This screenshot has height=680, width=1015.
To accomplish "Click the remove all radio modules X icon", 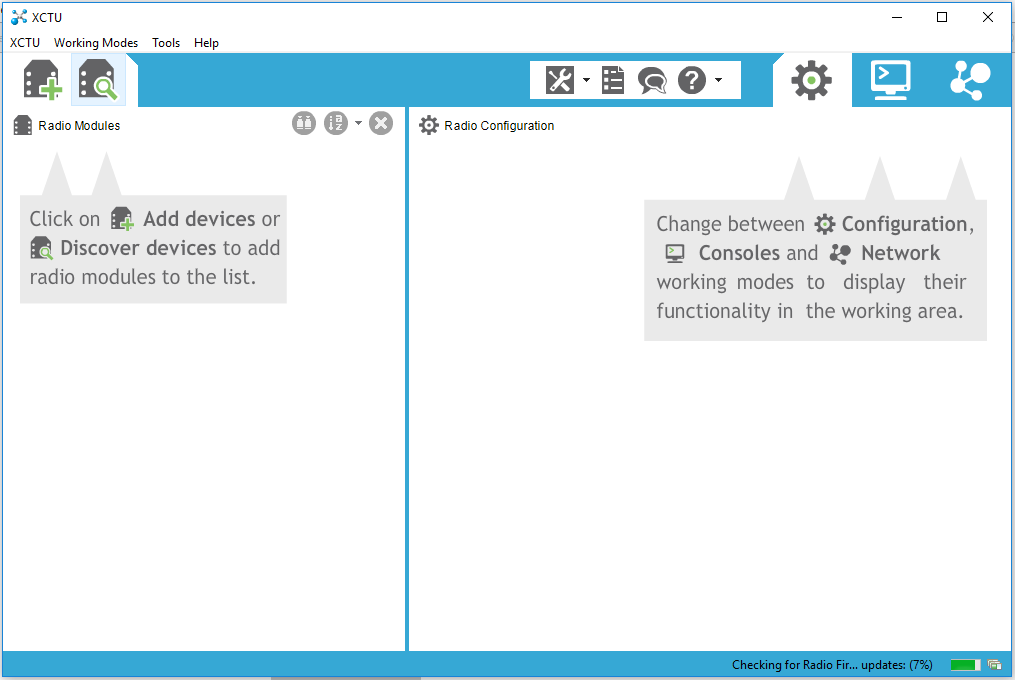I will (381, 123).
